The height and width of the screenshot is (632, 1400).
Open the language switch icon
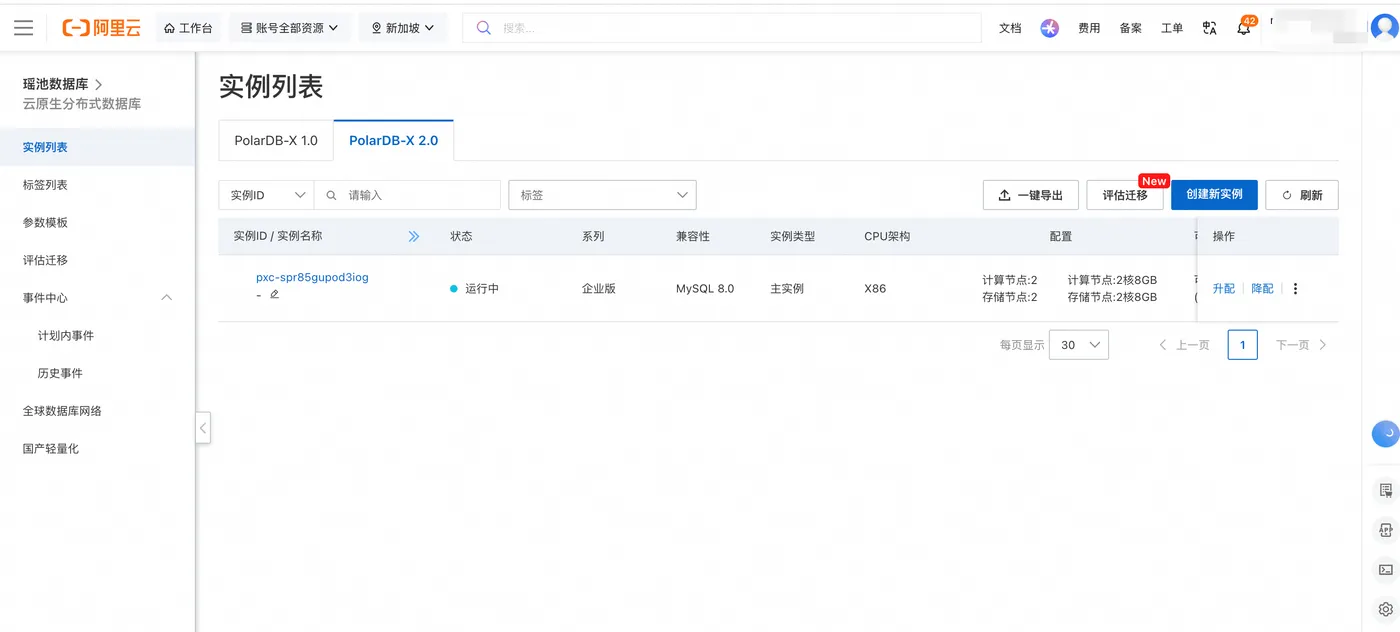pos(1209,28)
